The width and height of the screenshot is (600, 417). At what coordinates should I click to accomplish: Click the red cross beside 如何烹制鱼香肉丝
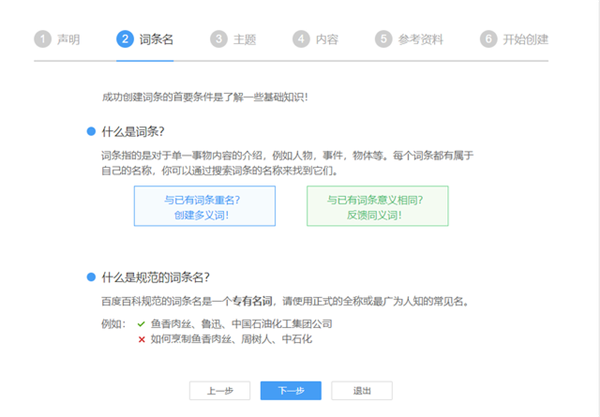point(142,339)
